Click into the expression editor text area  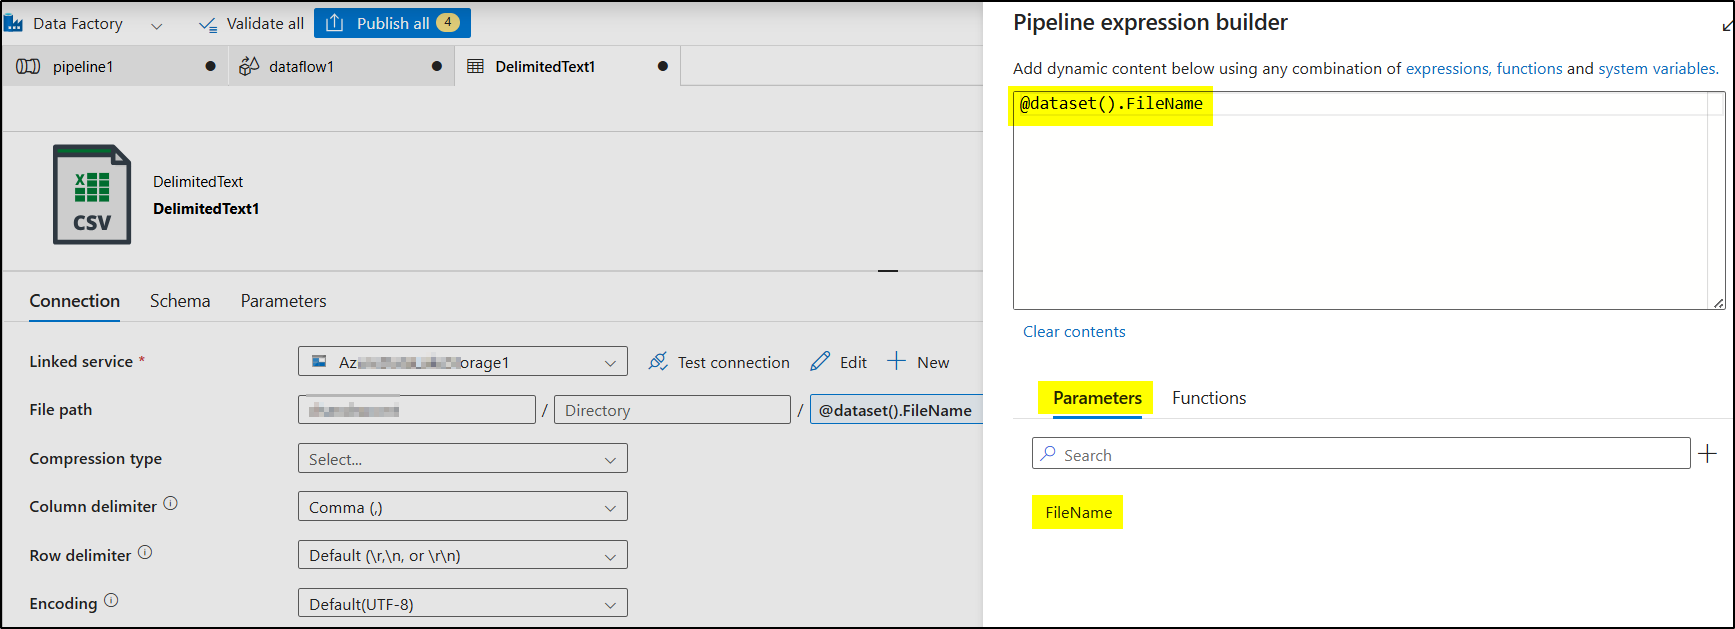[1368, 200]
